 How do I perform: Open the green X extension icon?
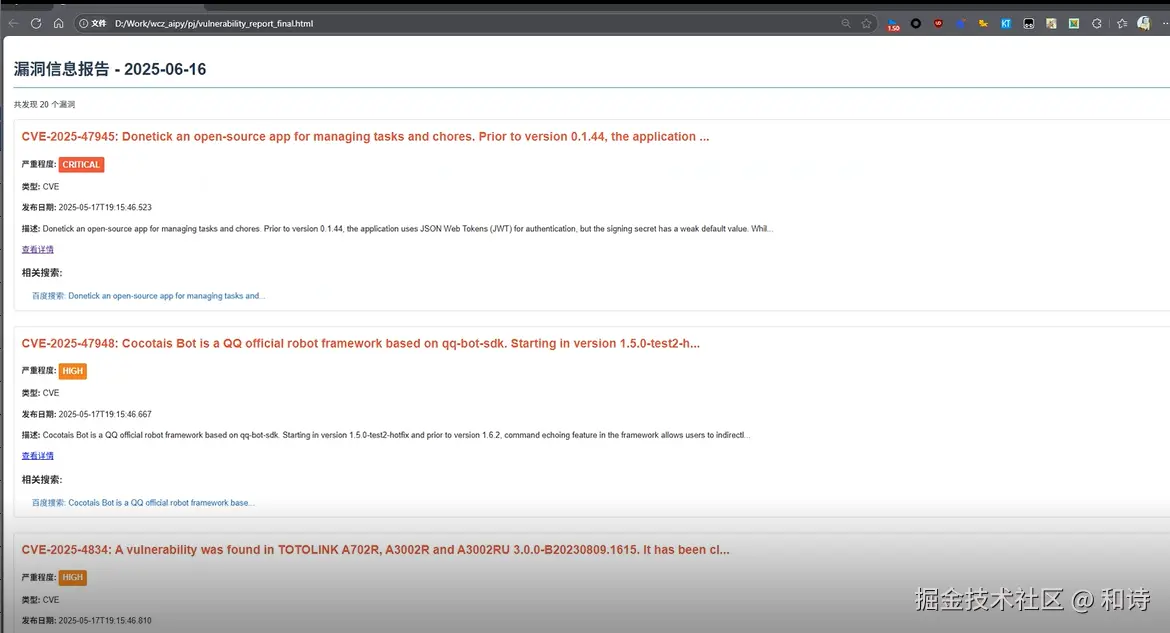point(1074,24)
